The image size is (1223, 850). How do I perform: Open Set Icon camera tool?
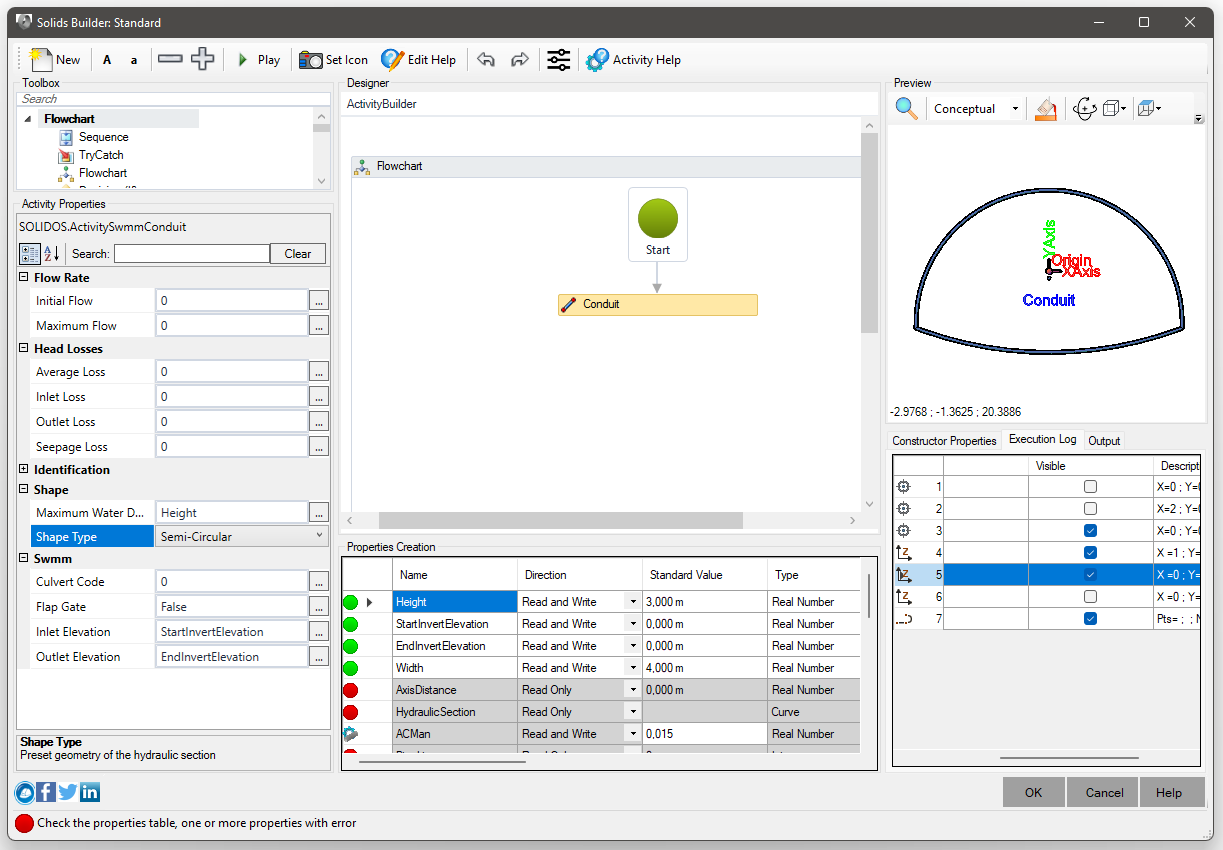click(x=334, y=60)
